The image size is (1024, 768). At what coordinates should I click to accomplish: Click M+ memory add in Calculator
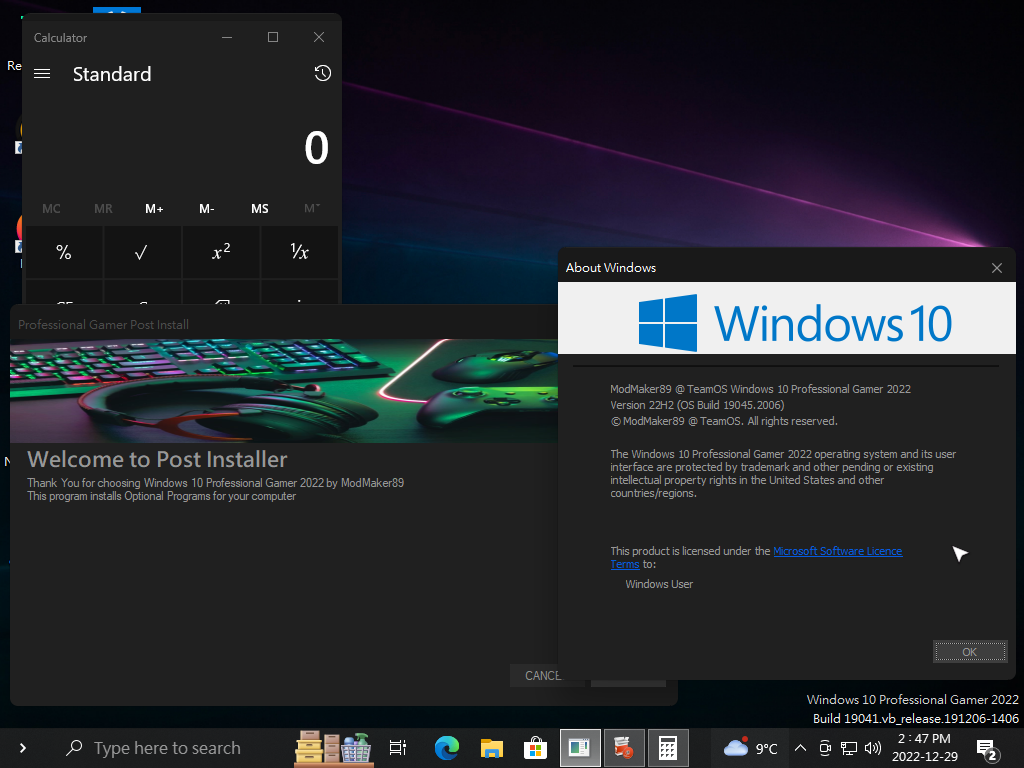(x=154, y=209)
